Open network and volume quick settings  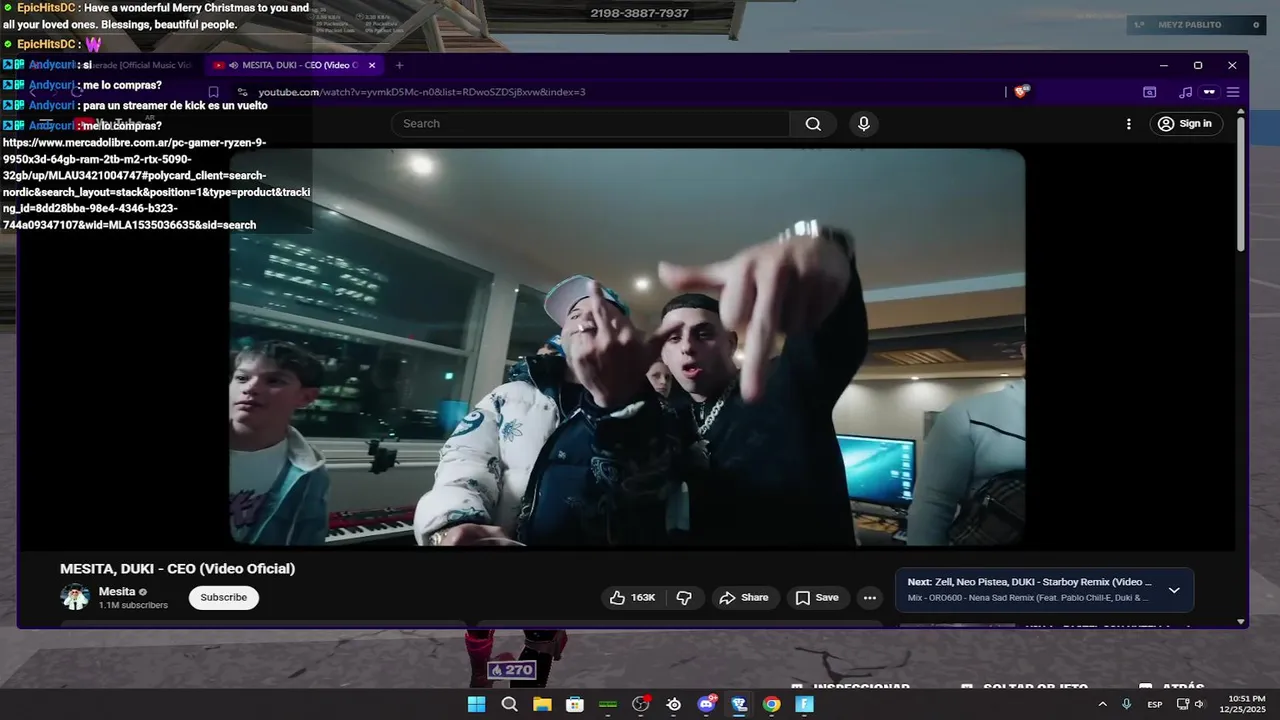click(1190, 704)
